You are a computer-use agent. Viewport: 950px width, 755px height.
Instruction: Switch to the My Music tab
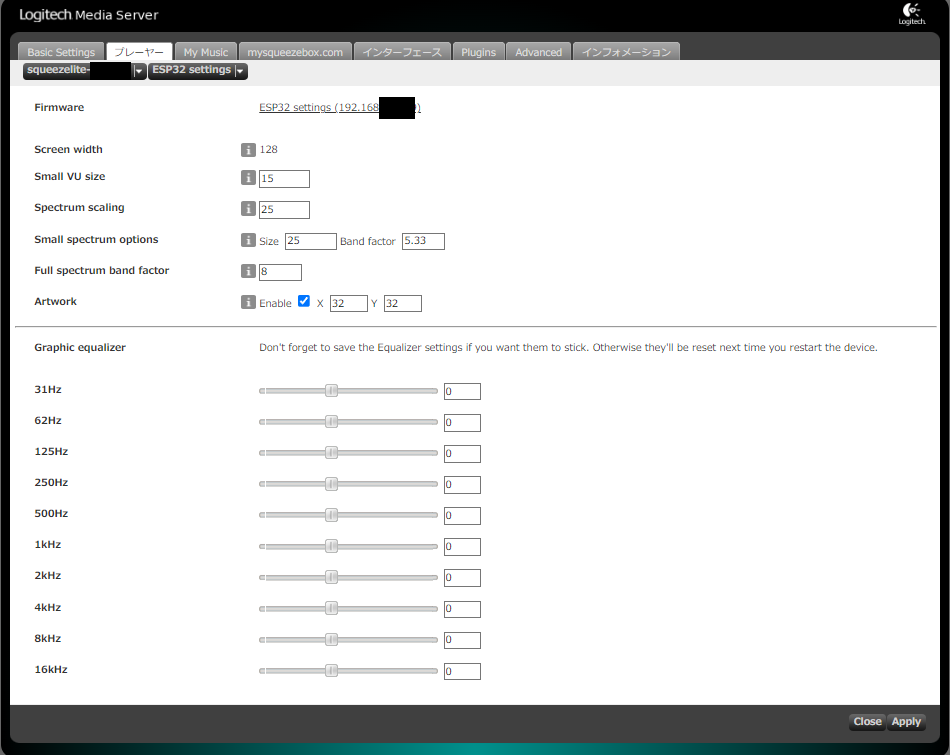(206, 52)
